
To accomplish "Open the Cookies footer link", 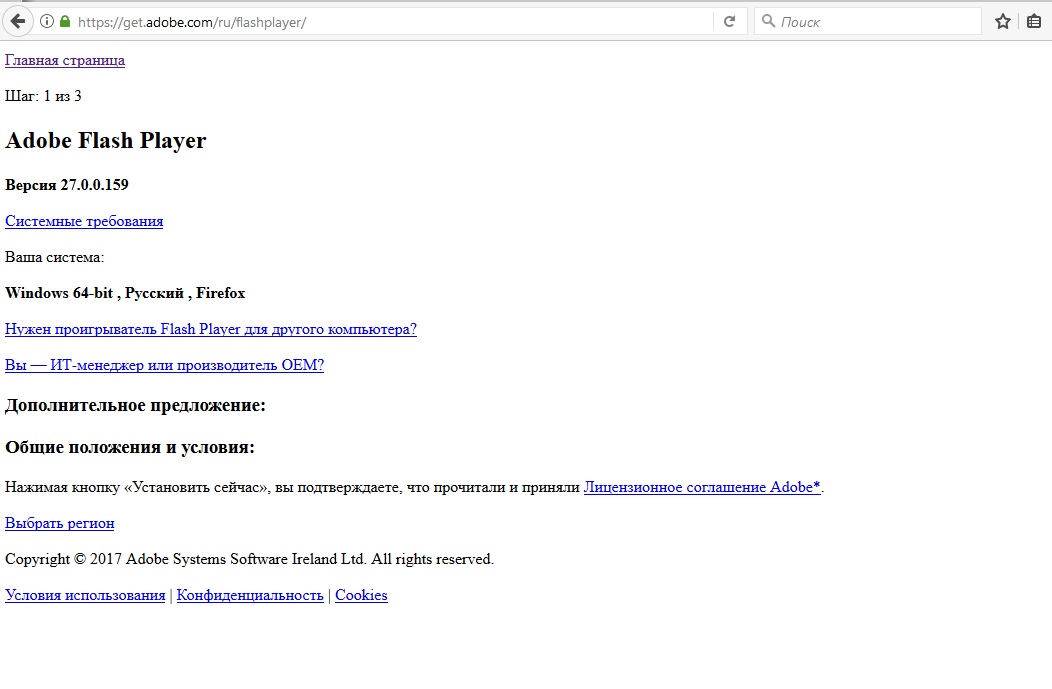I will 361,595.
